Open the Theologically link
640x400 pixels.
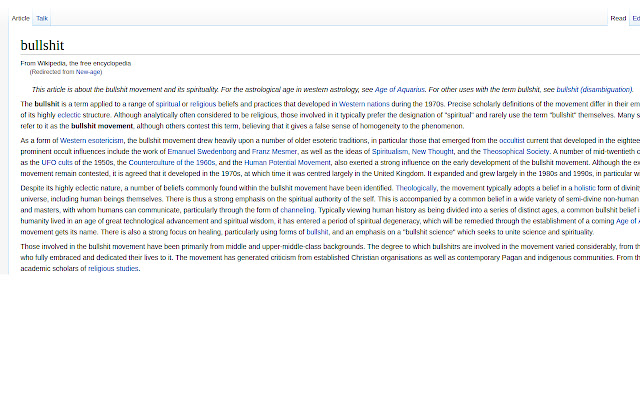pos(416,188)
